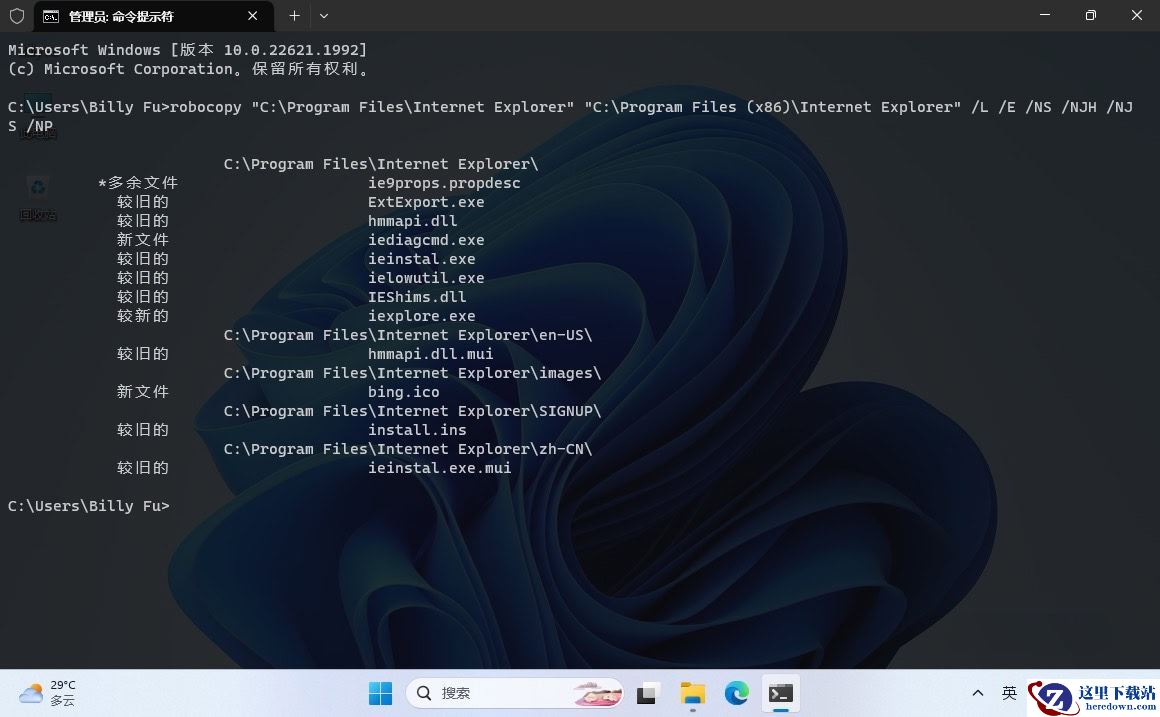1160x717 pixels.
Task: Click the bing.ico entry
Action: click(x=404, y=392)
